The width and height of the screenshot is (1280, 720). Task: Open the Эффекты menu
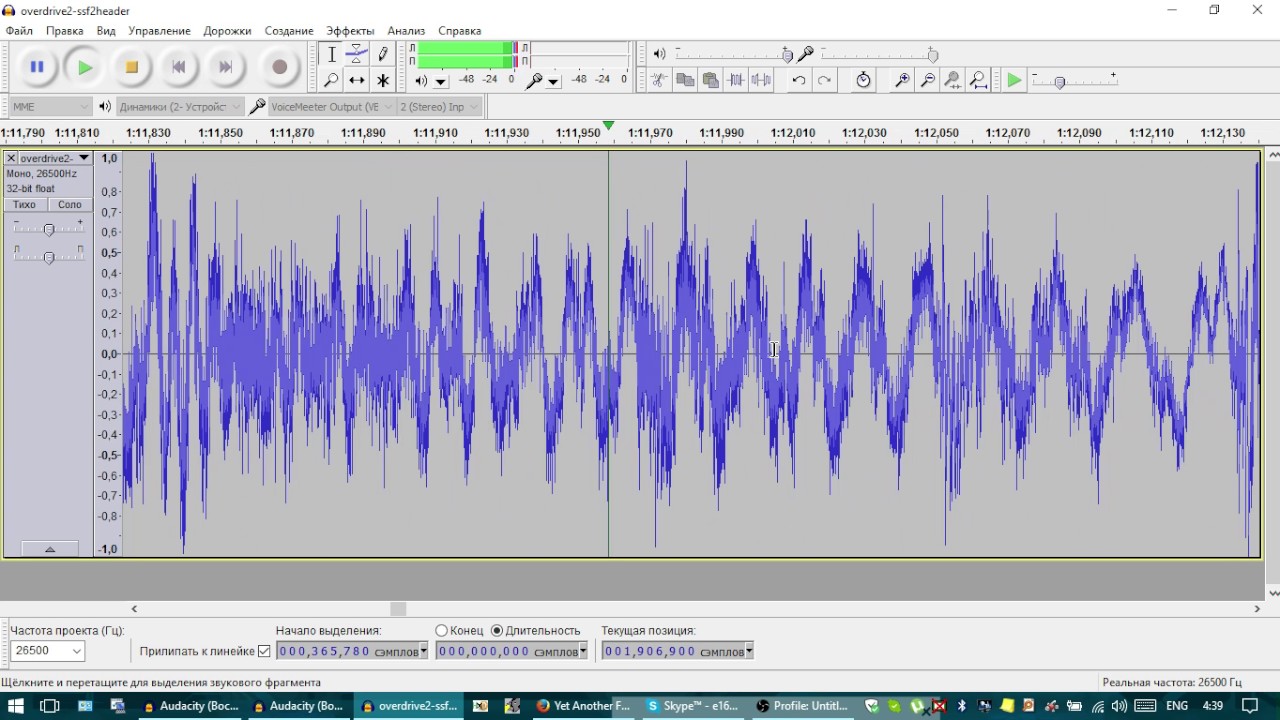point(350,31)
